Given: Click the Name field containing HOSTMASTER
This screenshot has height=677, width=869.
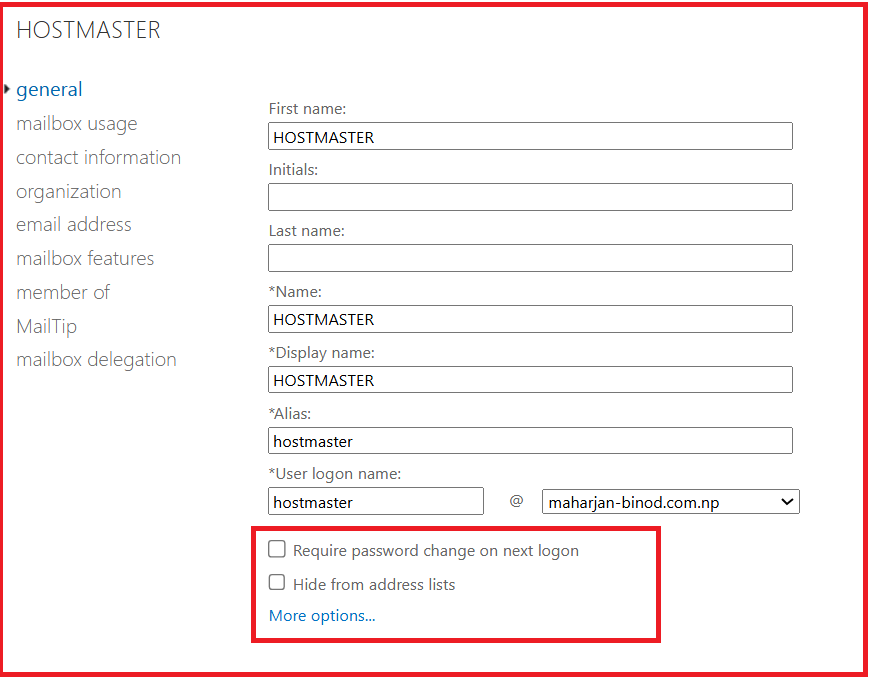Looking at the screenshot, I should 530,319.
